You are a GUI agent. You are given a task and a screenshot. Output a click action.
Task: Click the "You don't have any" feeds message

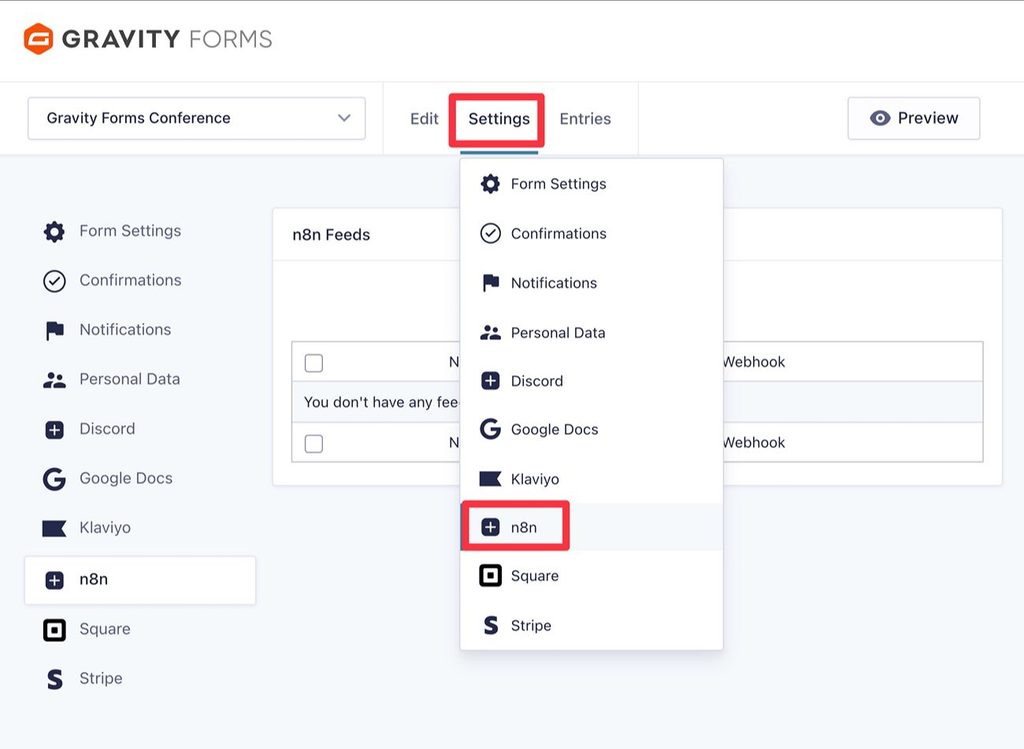381,402
